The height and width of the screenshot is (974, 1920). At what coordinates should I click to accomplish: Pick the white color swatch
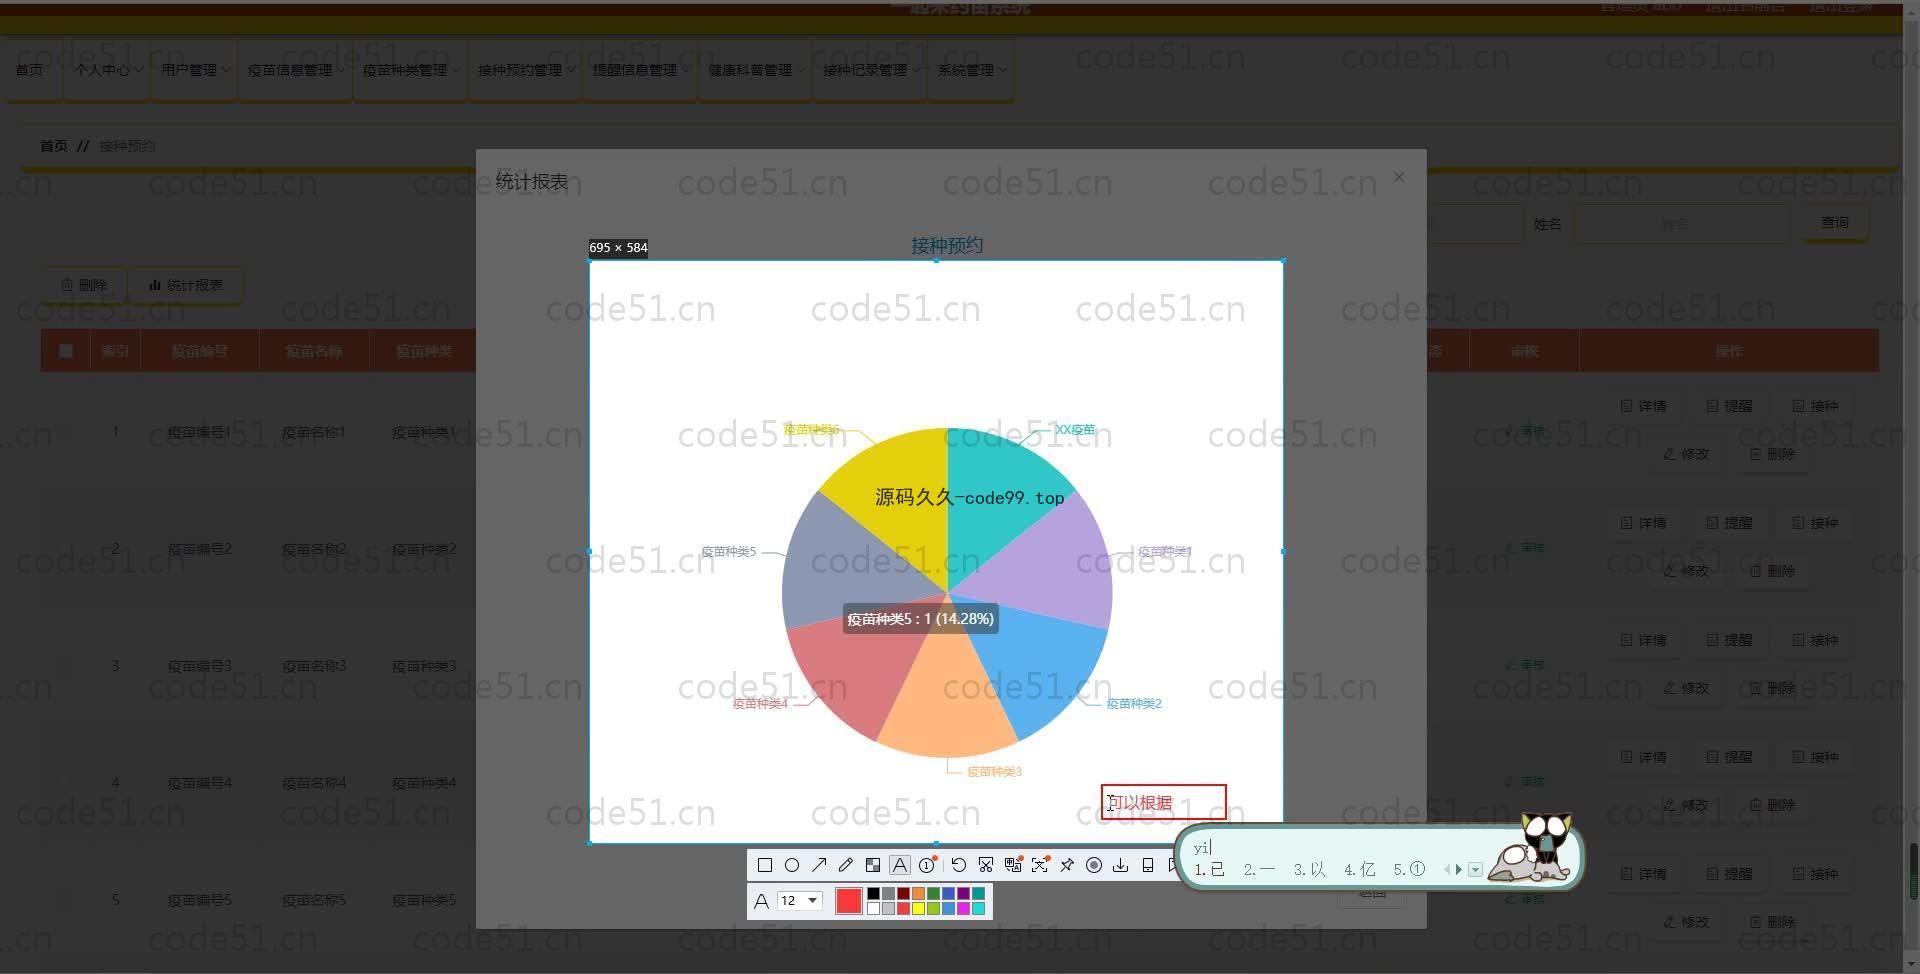coord(873,908)
